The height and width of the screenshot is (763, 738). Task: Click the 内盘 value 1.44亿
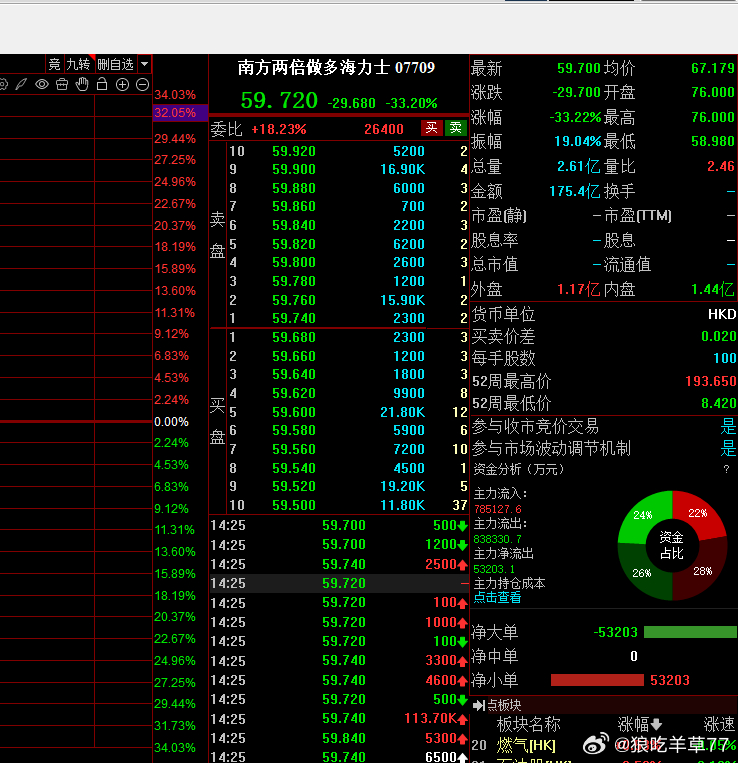(x=713, y=290)
